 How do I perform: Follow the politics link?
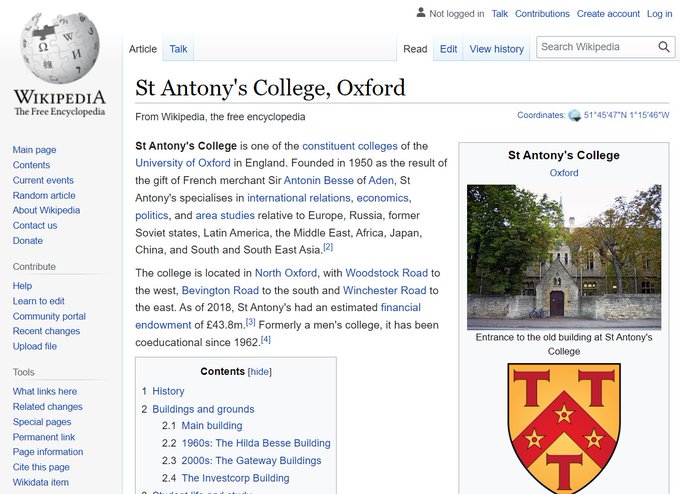pos(151,216)
